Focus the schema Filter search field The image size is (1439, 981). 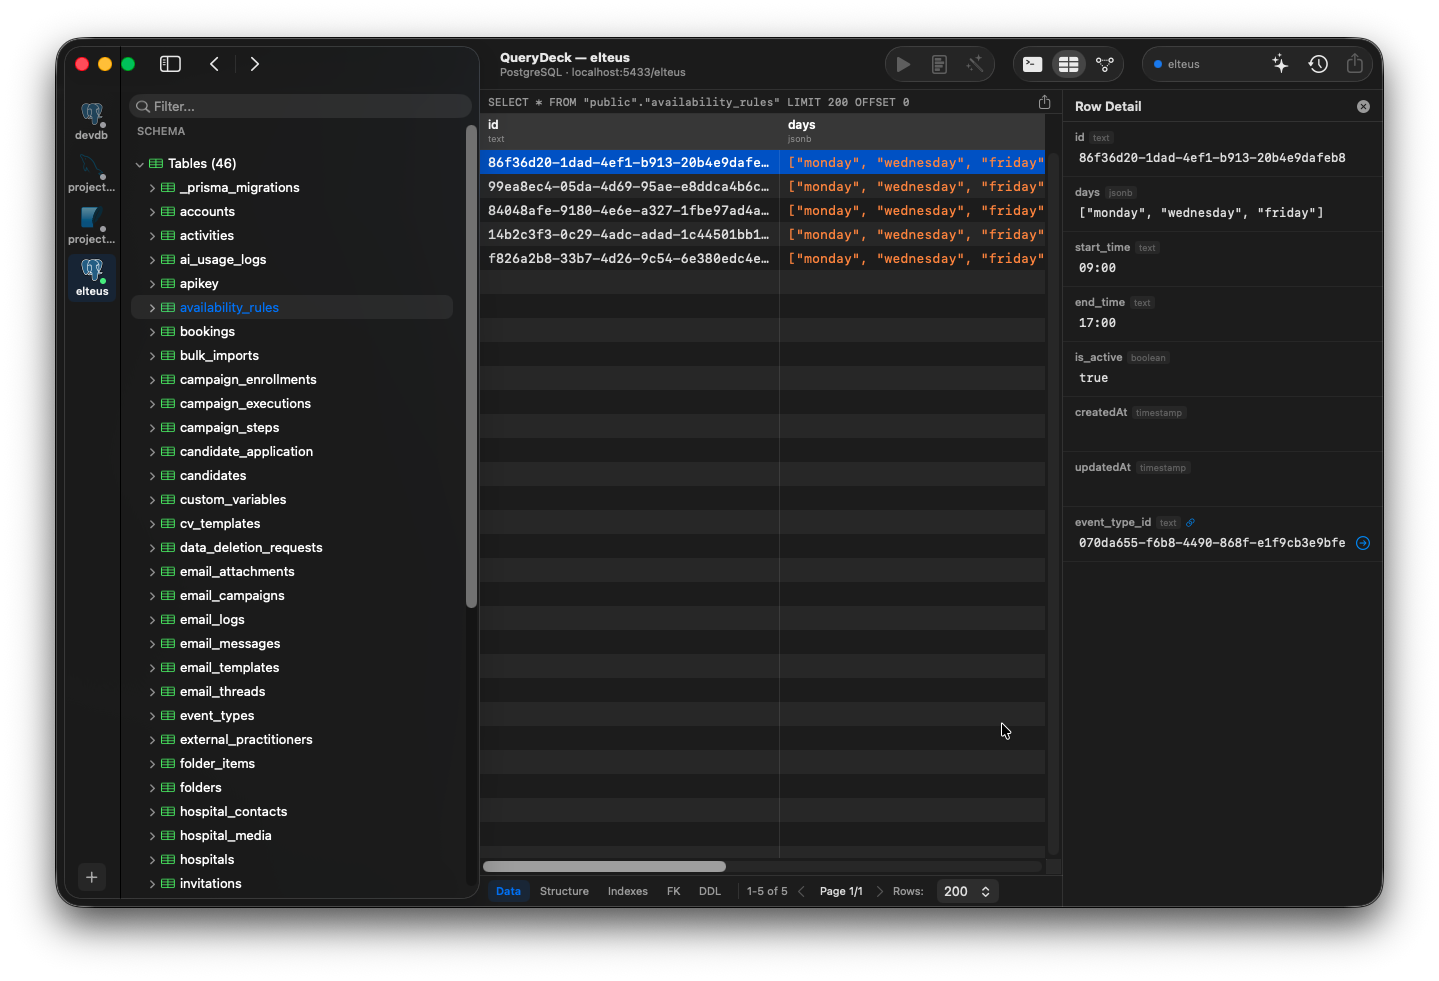click(300, 106)
